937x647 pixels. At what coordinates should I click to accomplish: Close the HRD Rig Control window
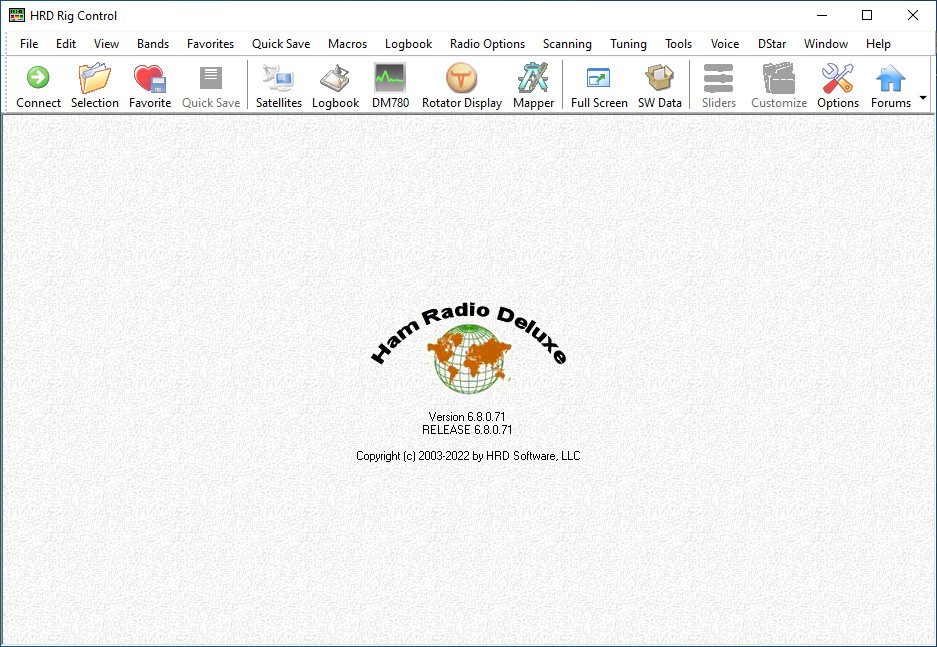(912, 16)
